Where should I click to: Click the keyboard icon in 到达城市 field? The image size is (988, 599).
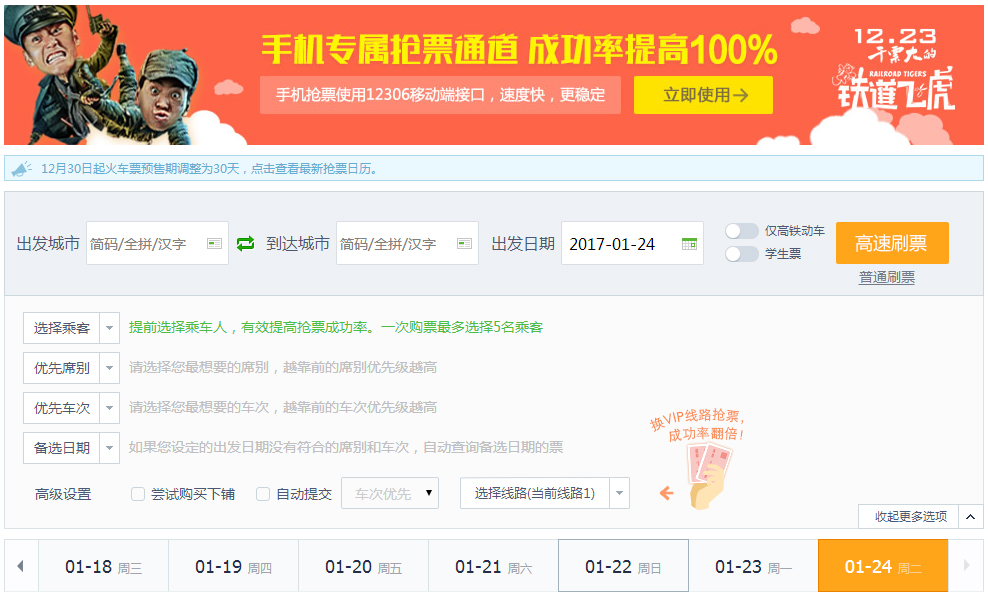click(x=463, y=242)
